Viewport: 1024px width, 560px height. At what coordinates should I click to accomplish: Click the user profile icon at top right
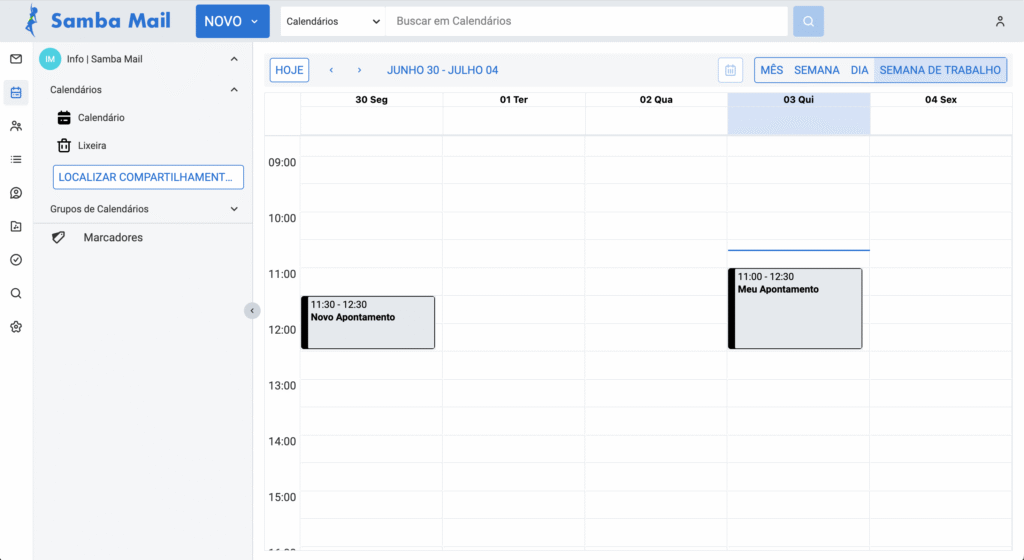(1000, 21)
